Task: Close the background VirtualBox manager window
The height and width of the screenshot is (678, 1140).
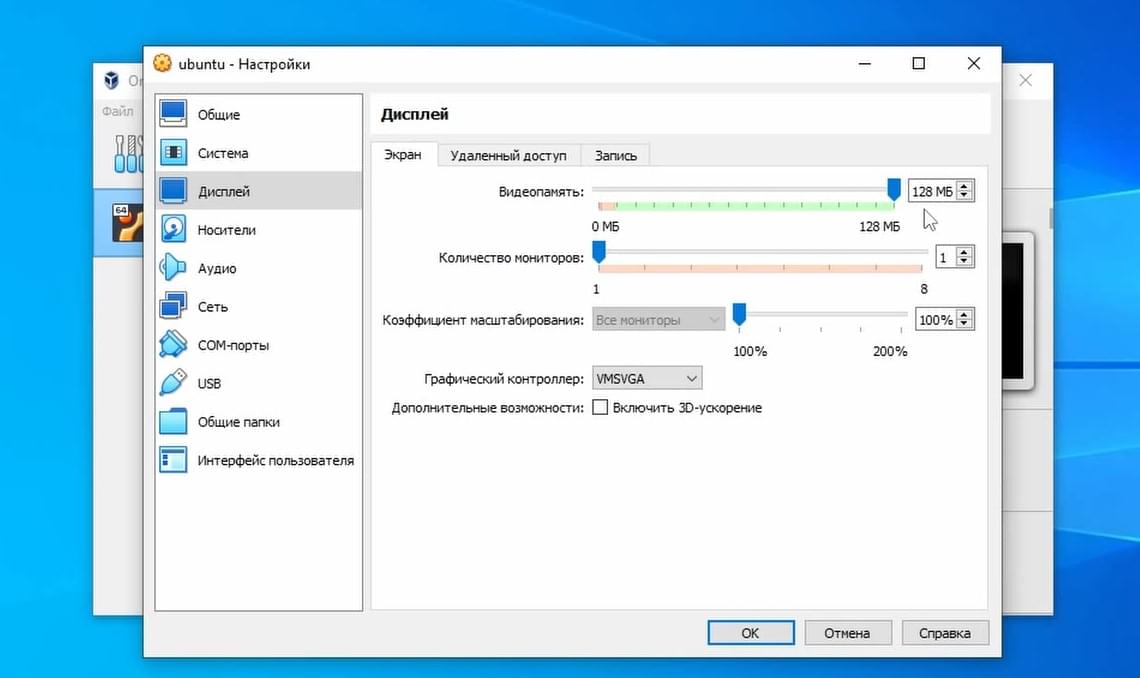Action: click(1025, 80)
